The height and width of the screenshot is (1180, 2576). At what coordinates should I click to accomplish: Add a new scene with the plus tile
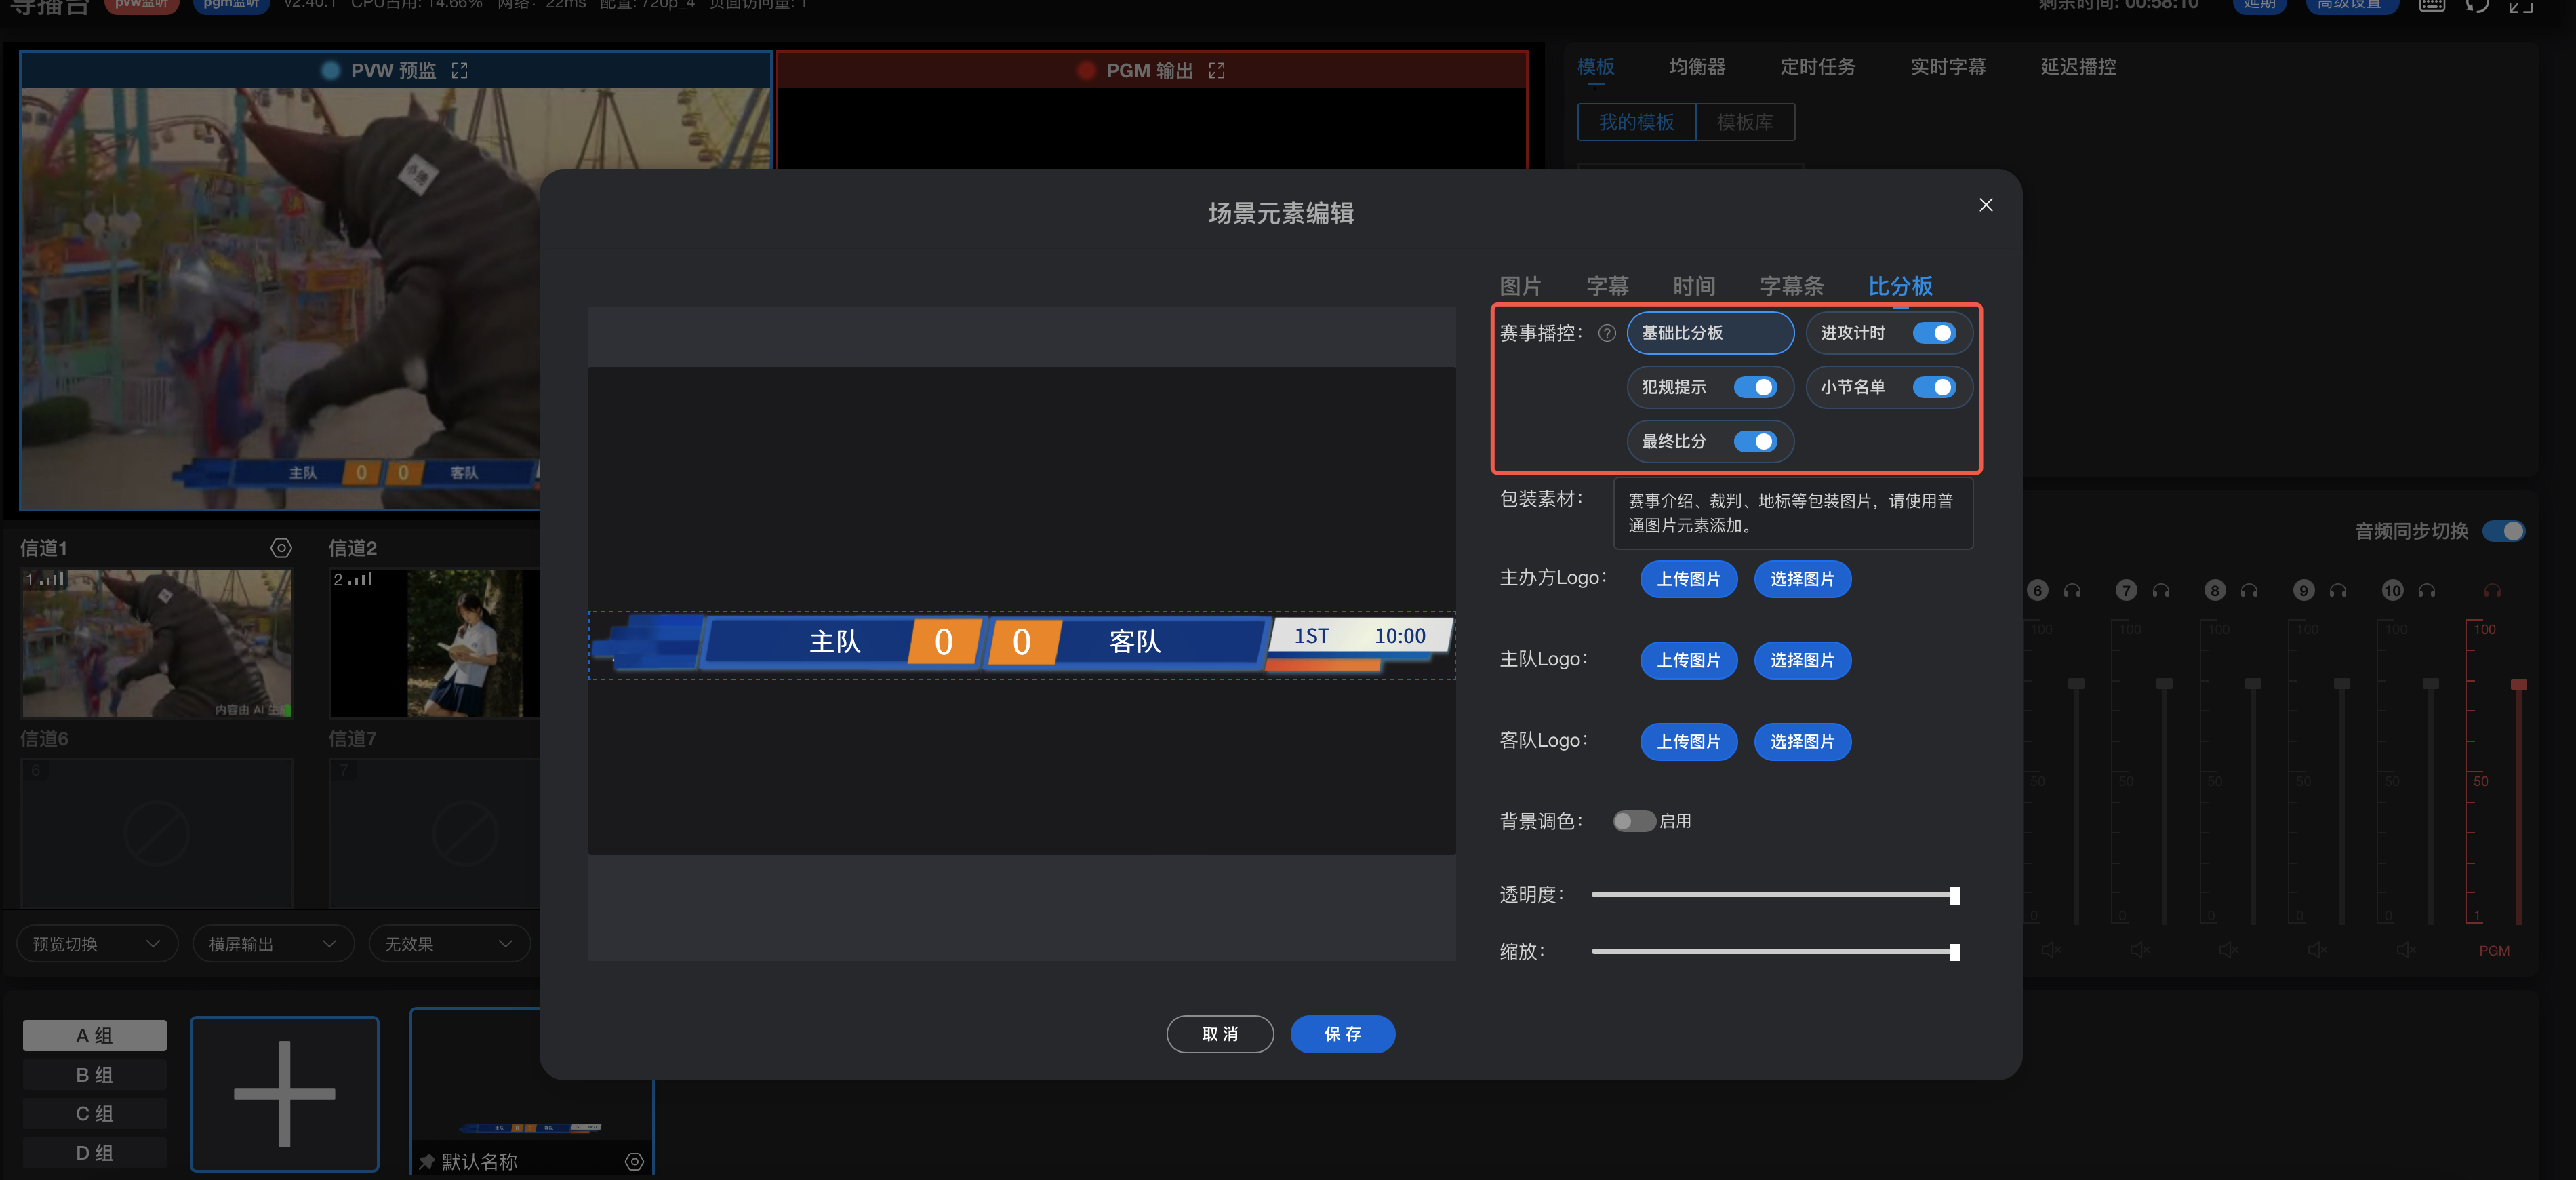(285, 1094)
